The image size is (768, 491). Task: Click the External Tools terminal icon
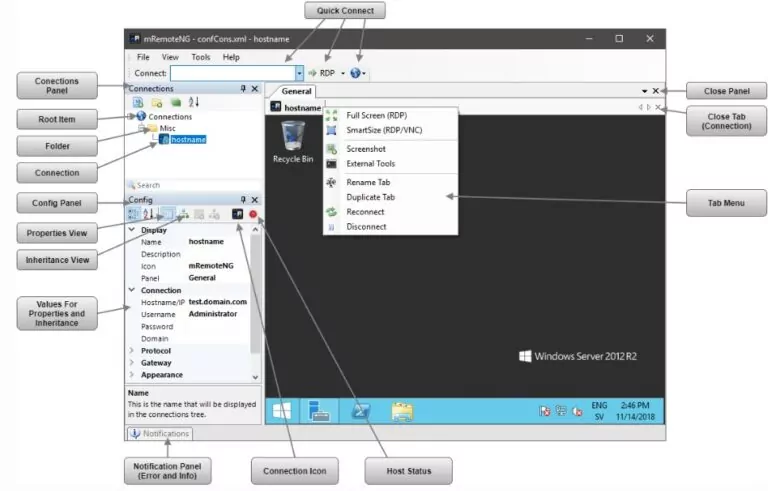(x=332, y=164)
